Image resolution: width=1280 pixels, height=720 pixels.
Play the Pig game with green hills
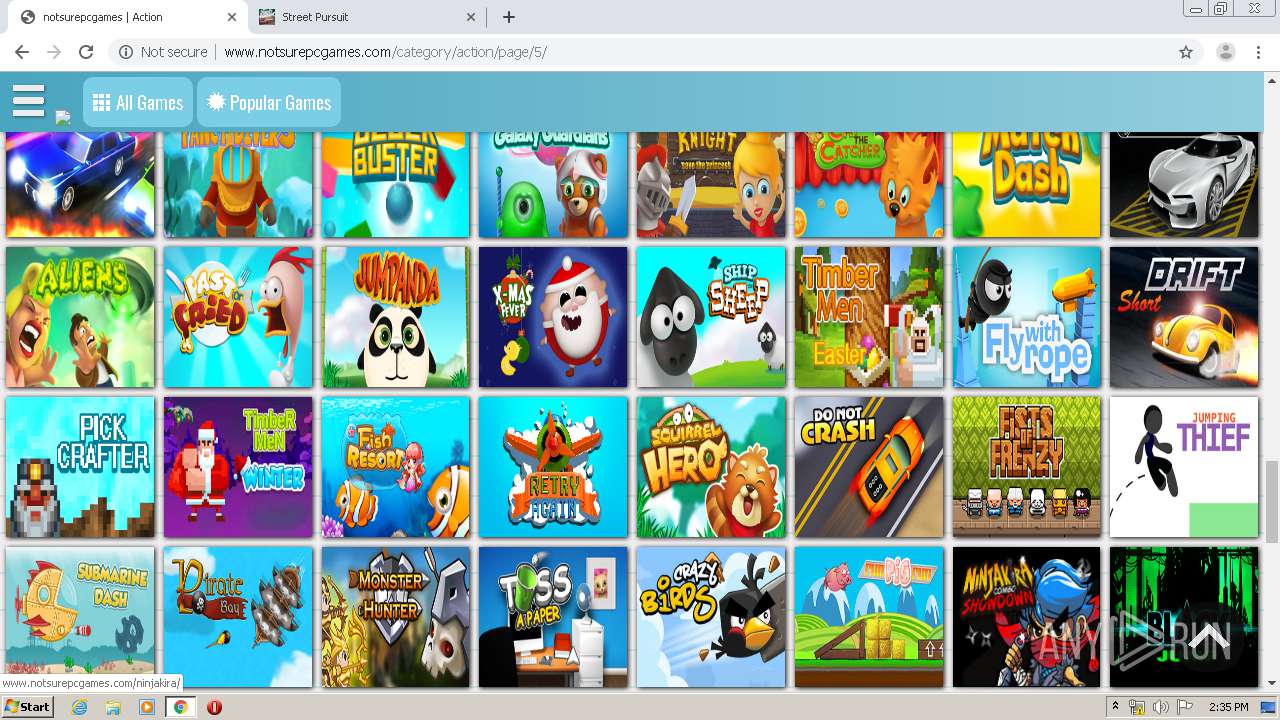[x=869, y=617]
